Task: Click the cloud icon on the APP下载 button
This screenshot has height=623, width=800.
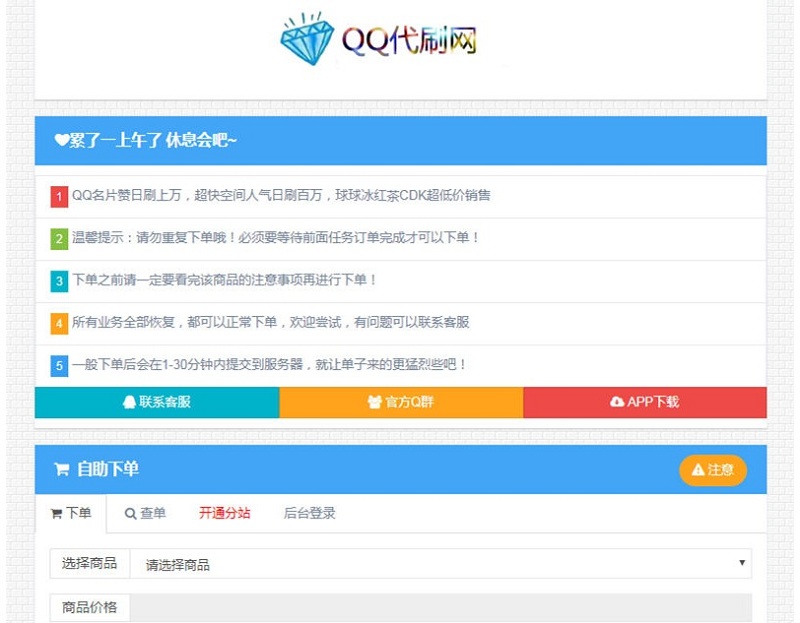Action: click(617, 402)
